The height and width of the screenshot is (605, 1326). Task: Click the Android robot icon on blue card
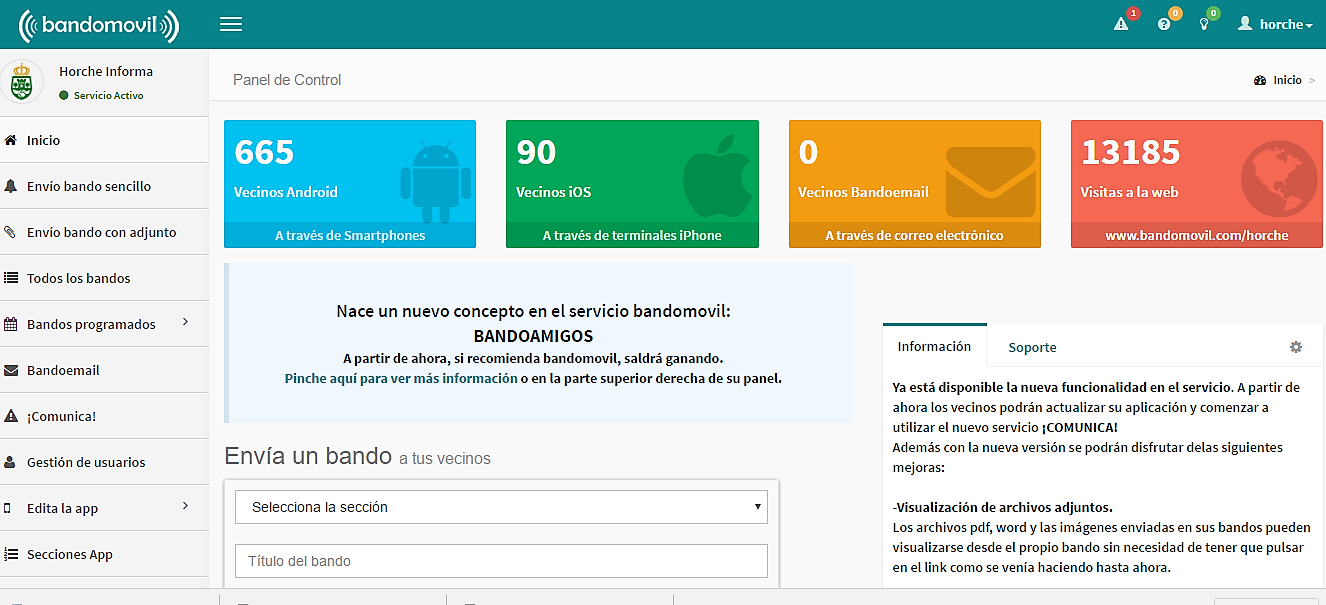(435, 181)
